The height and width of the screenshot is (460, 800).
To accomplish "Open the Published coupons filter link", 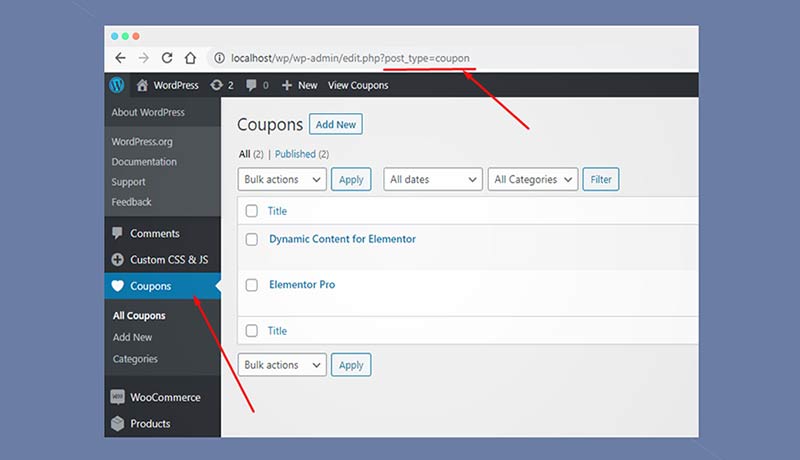I will [295, 154].
